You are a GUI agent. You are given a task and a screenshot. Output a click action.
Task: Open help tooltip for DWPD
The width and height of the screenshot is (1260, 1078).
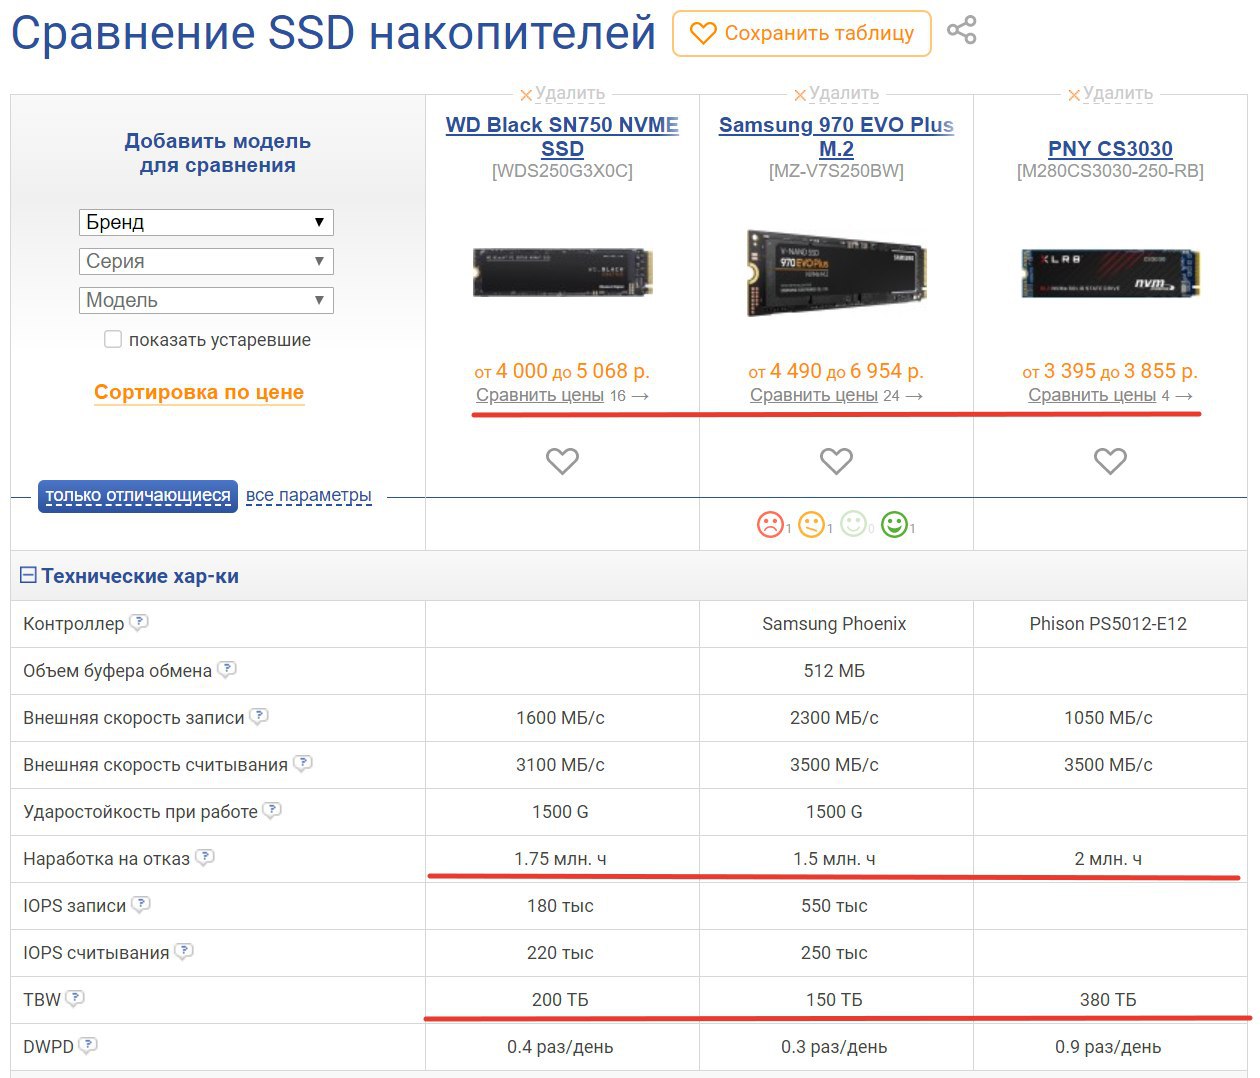click(x=88, y=1045)
